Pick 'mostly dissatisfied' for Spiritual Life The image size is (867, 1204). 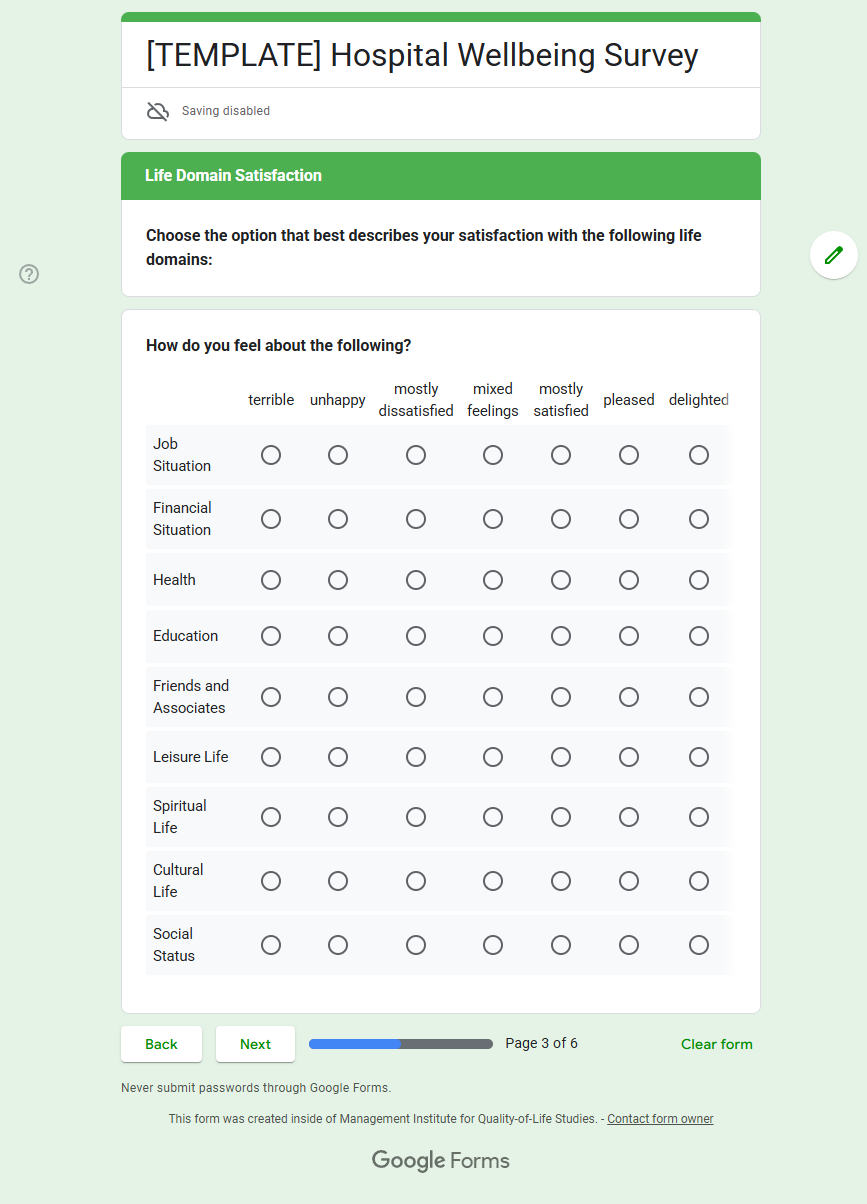[x=416, y=817]
